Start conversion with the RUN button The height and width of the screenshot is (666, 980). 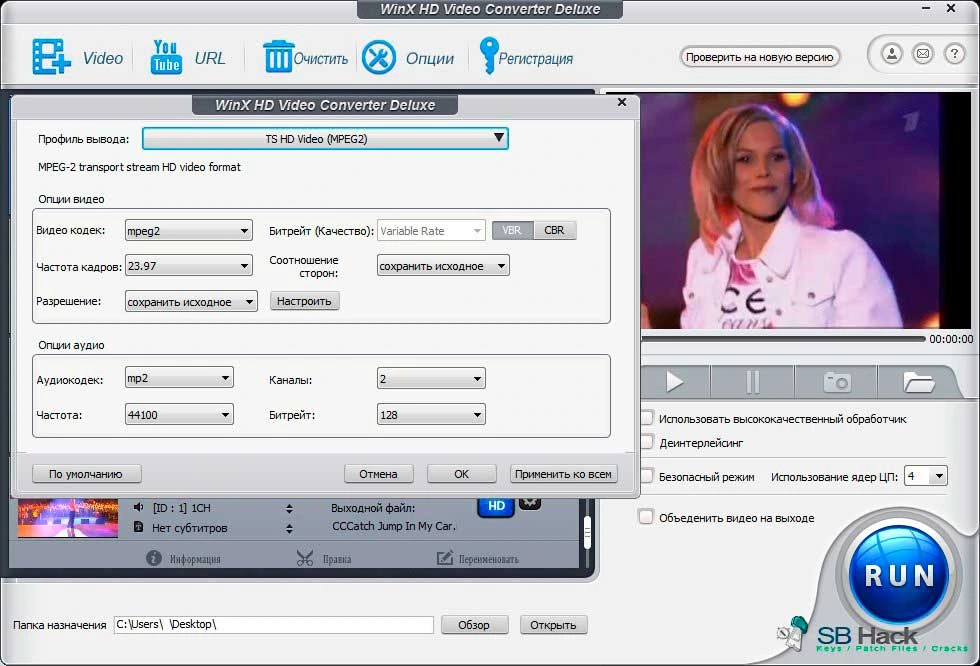(x=899, y=575)
